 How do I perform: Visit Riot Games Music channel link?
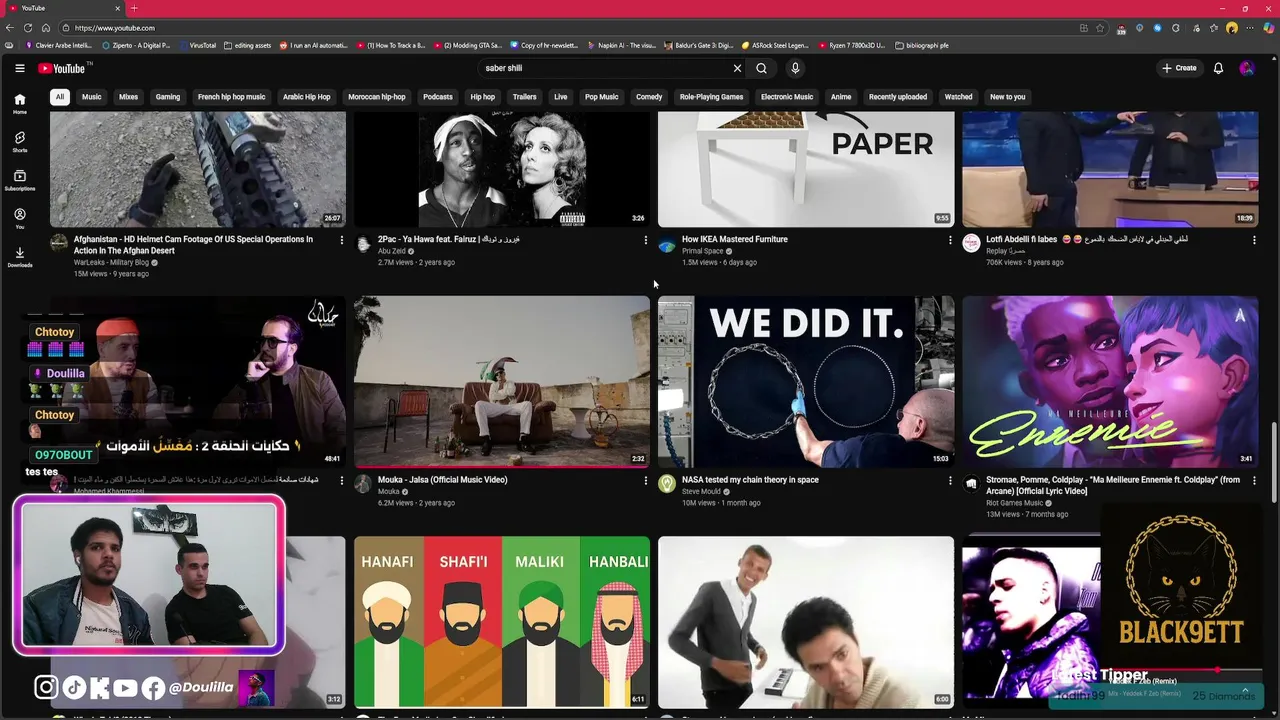(1014, 503)
